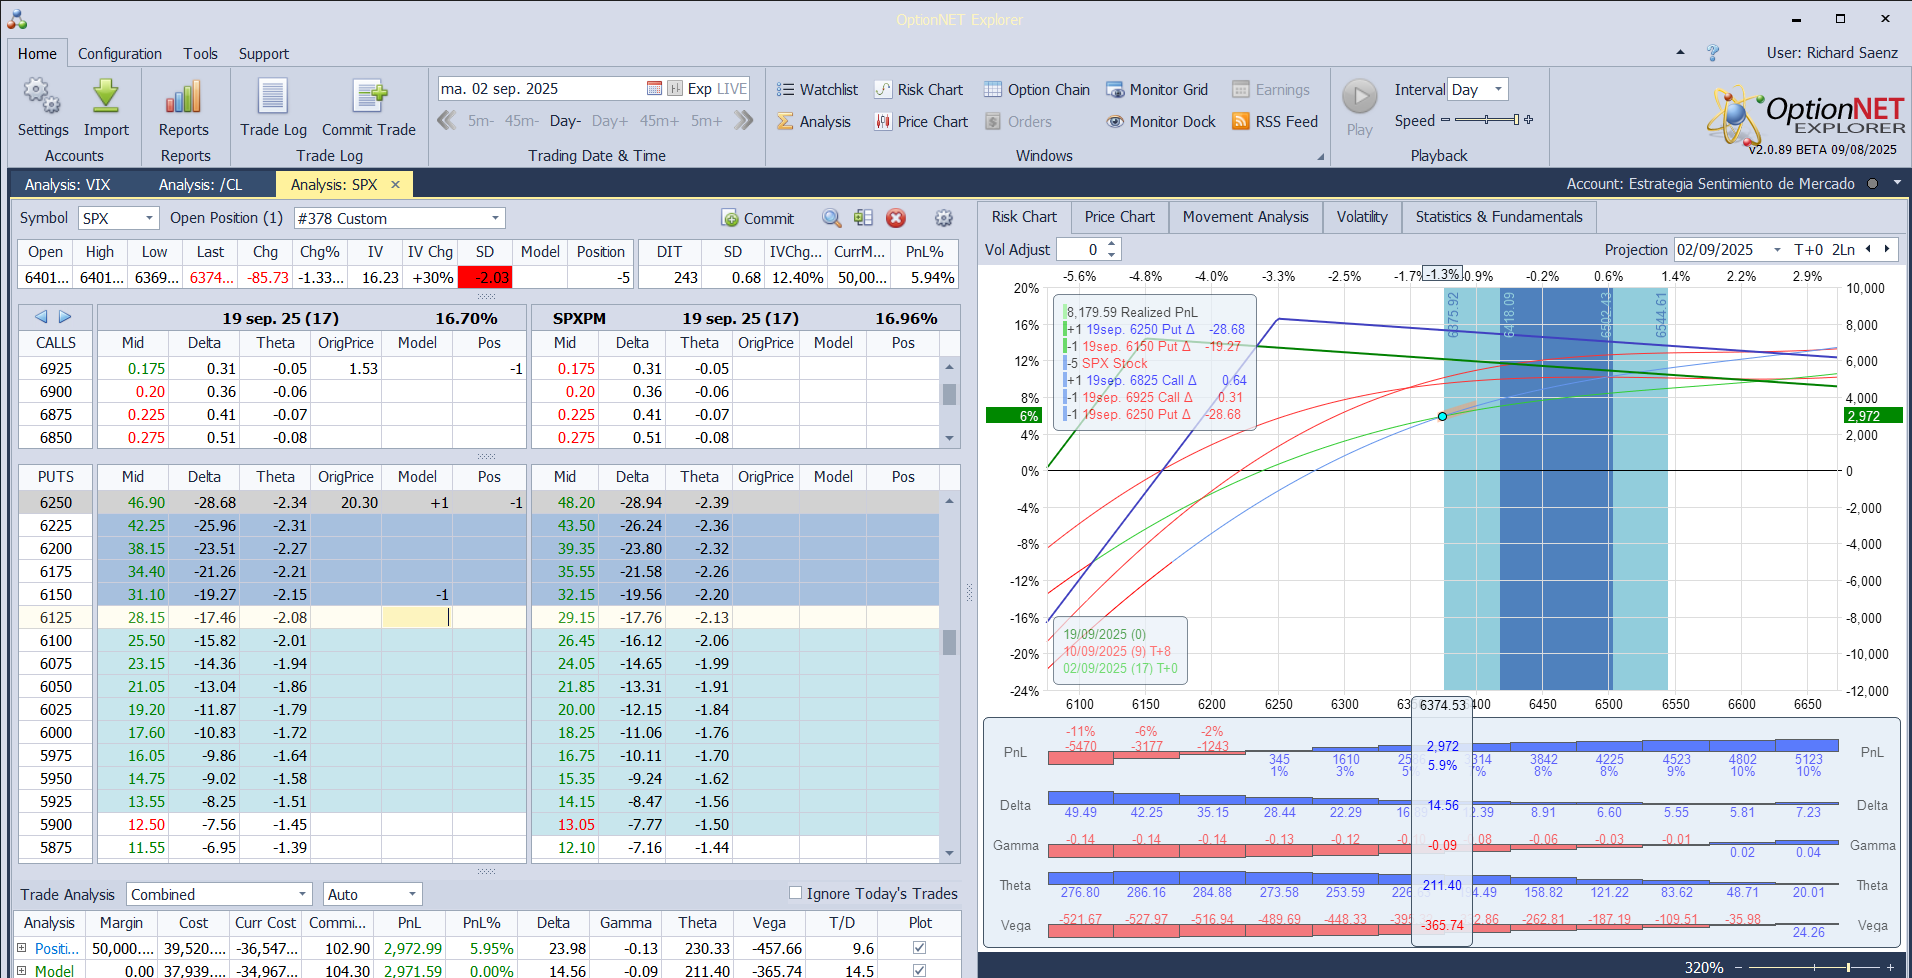
Task: Open the Price Chart window from ribbon
Action: coord(921,122)
